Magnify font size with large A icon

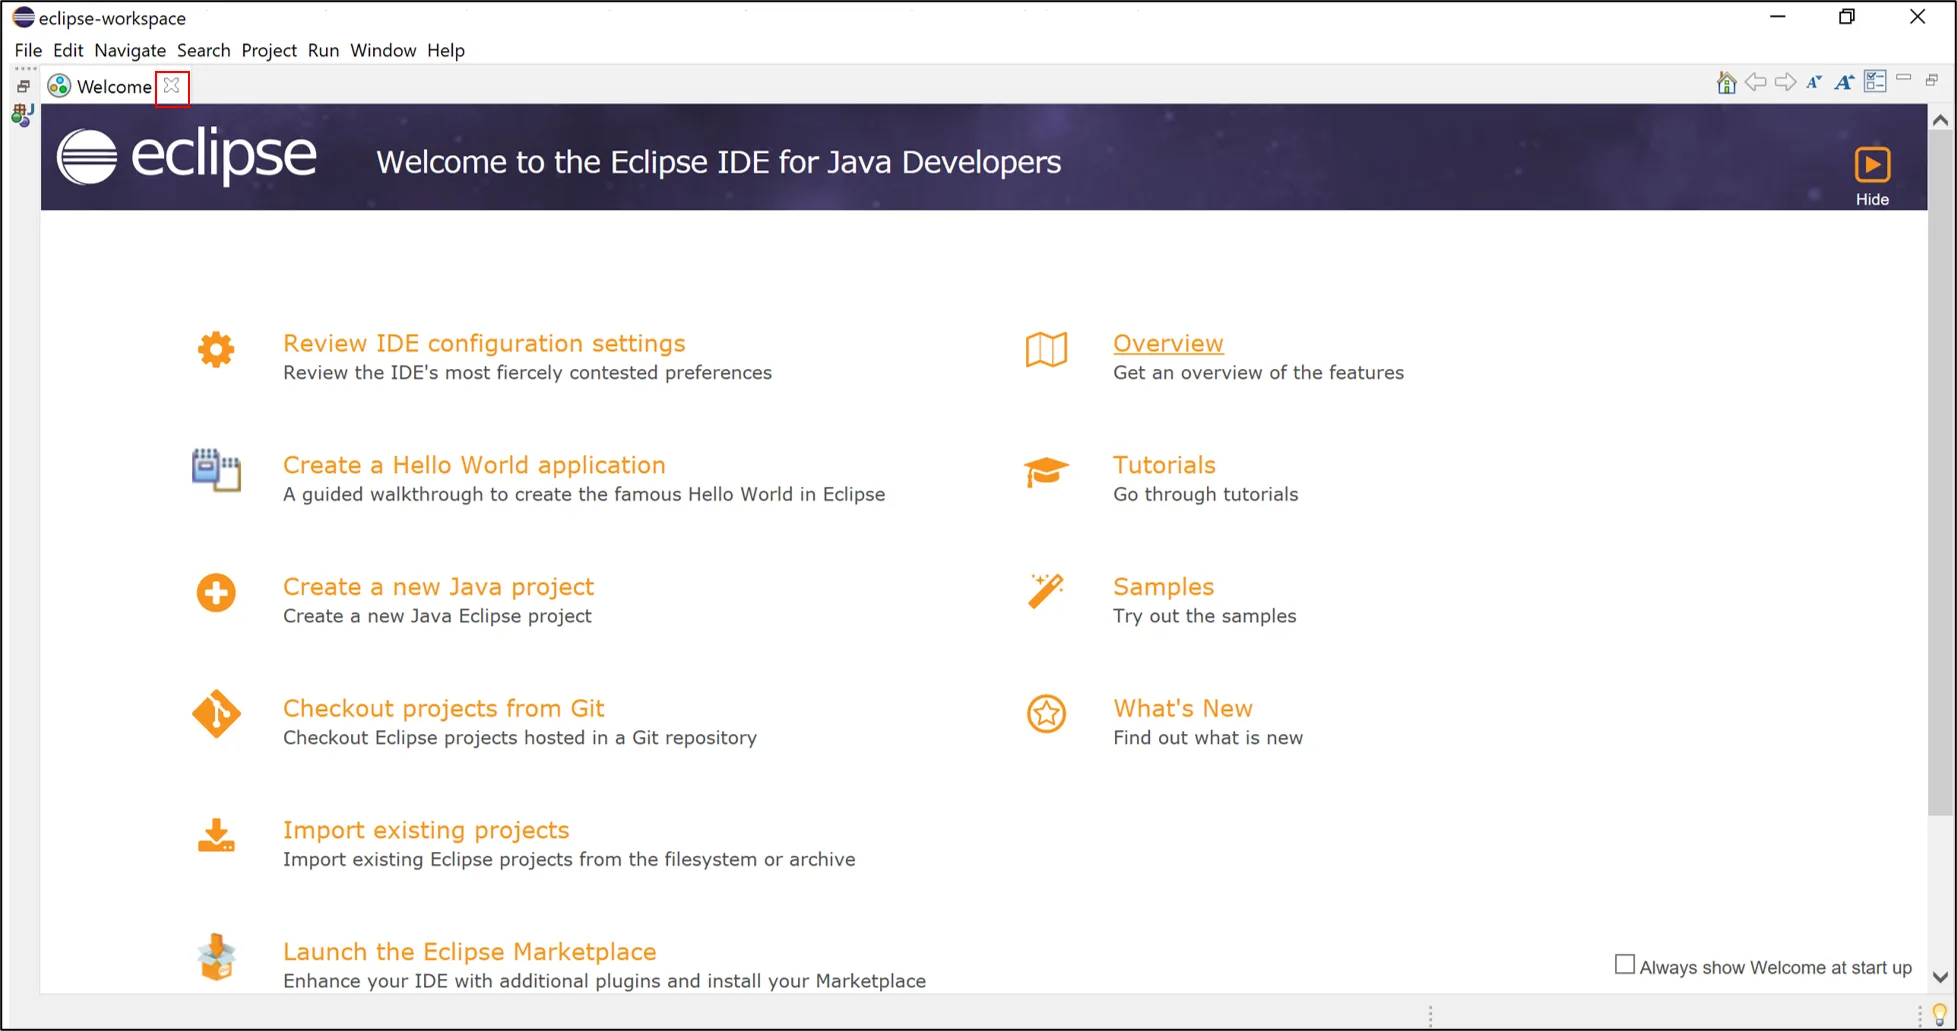[1844, 83]
